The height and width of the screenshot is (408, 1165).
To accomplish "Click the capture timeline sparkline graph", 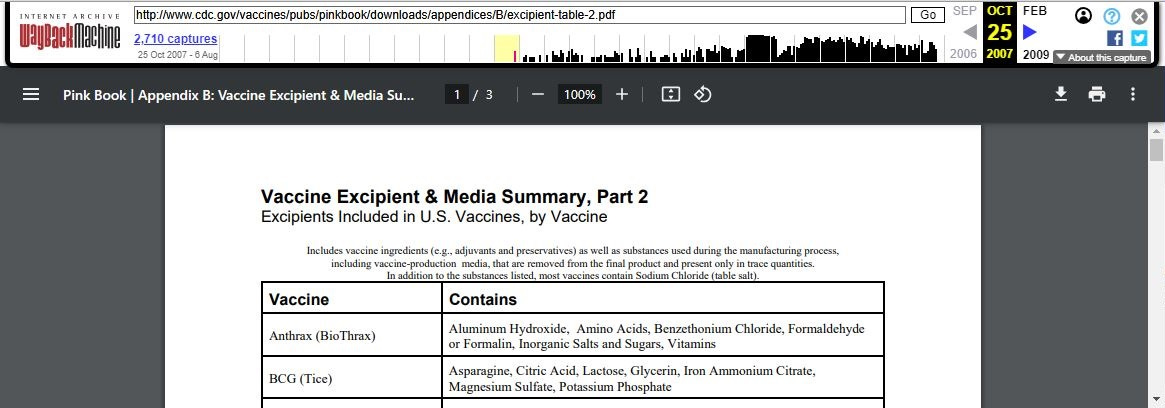I will [580, 48].
